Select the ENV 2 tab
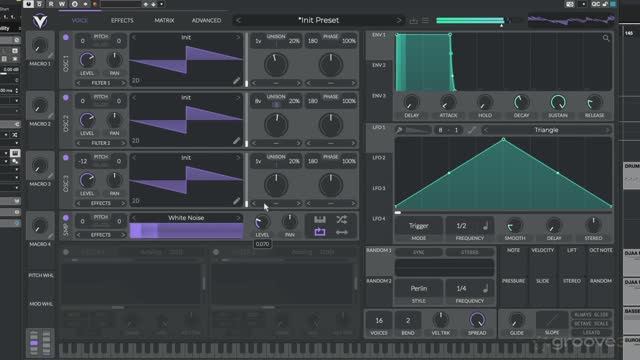Viewport: 640px width, 360px height. (379, 65)
